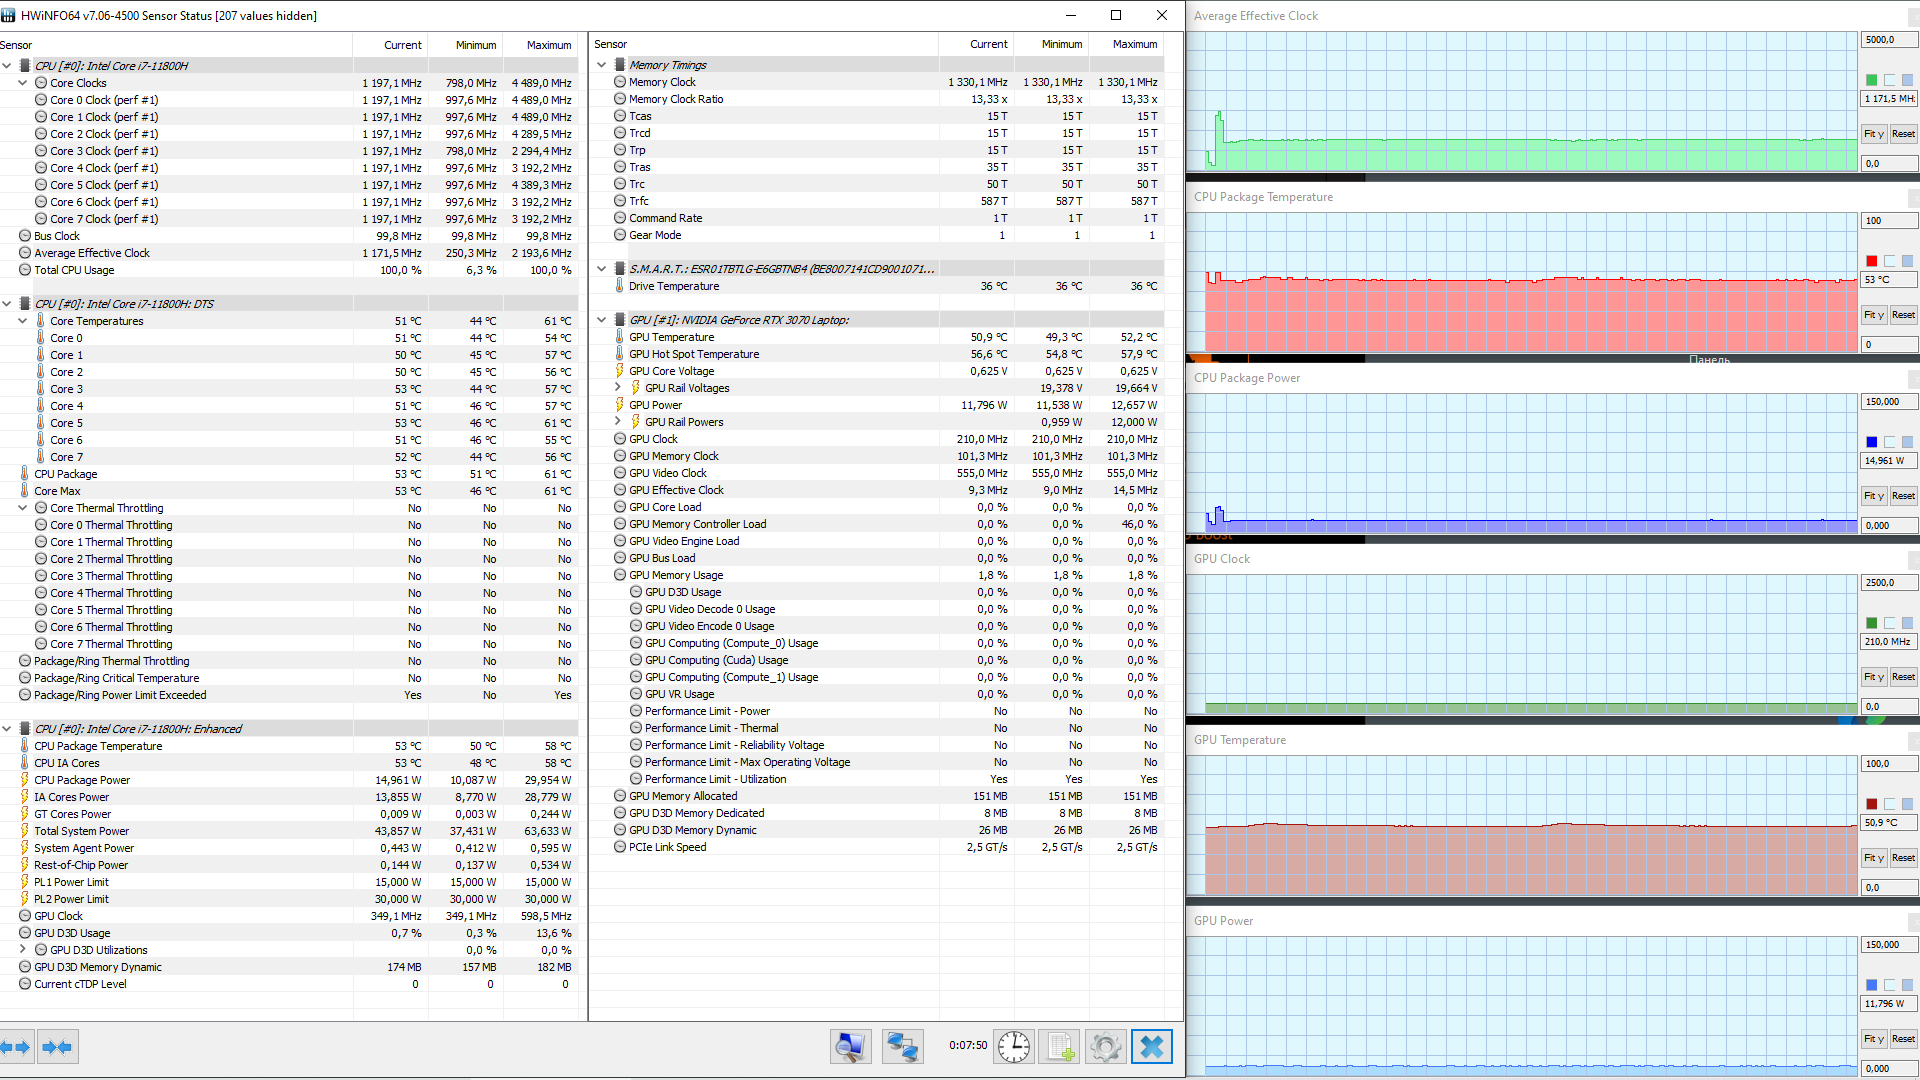Open sensor settings gear icon
The image size is (1920, 1080).
click(1105, 1047)
